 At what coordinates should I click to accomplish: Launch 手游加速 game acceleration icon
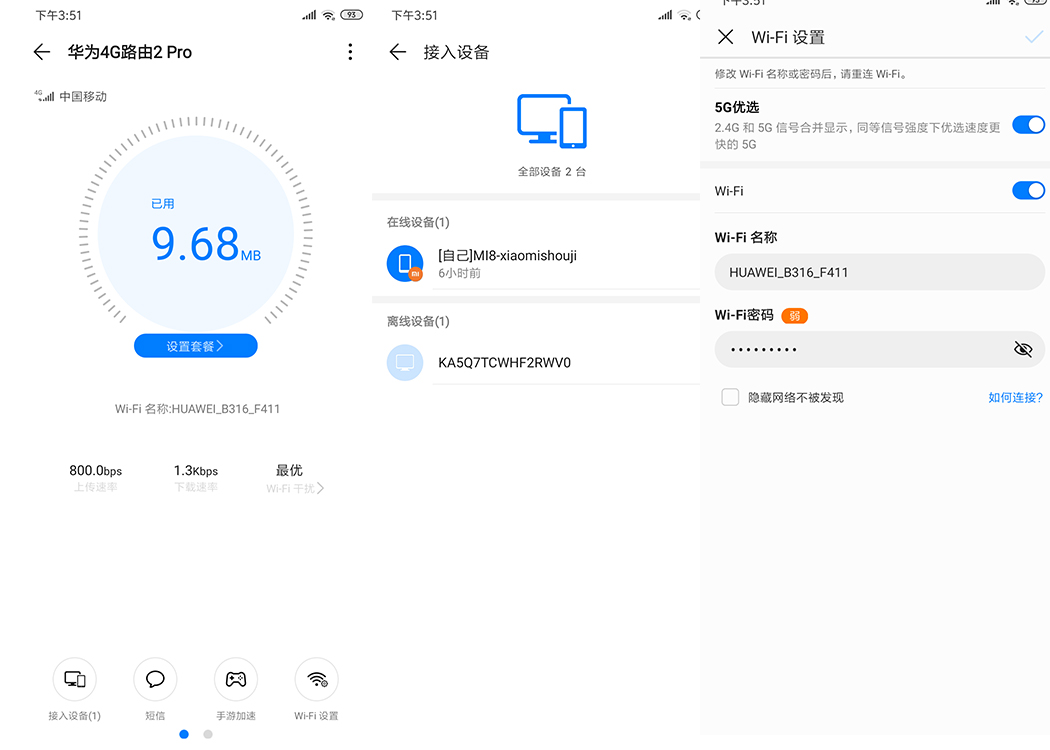coord(235,679)
